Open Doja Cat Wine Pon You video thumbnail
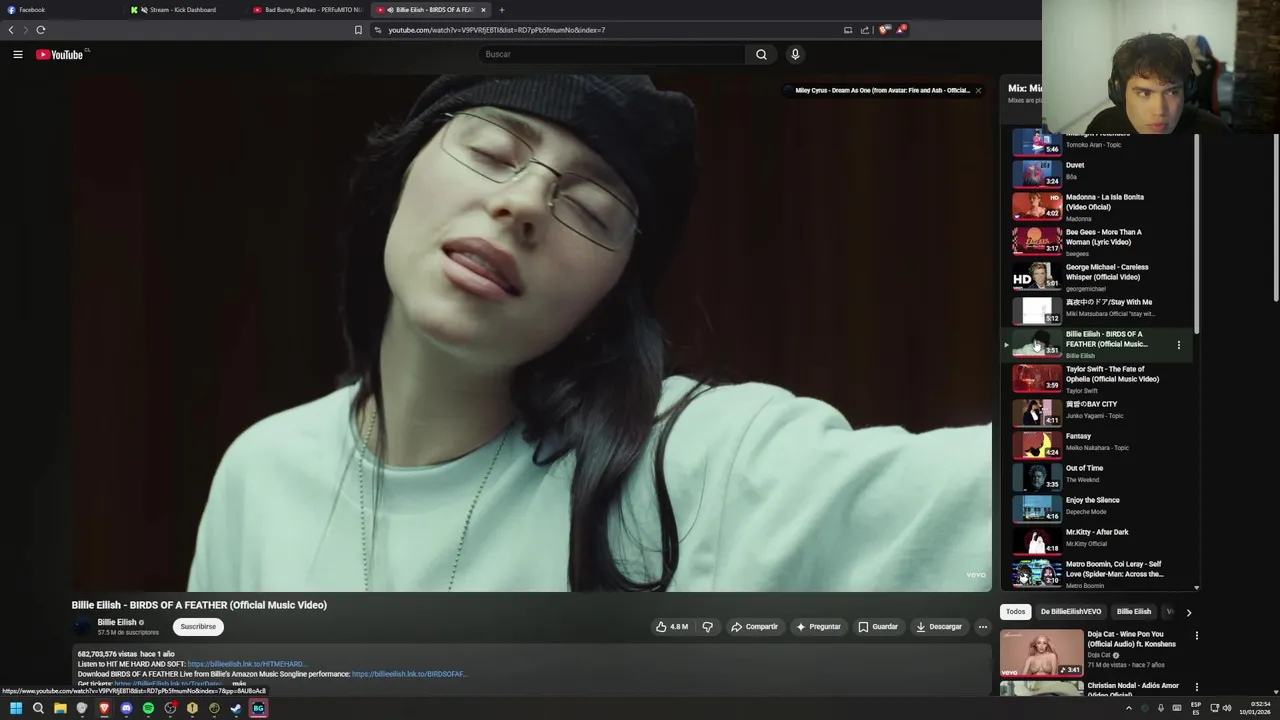The width and height of the screenshot is (1280, 720). 1042,653
